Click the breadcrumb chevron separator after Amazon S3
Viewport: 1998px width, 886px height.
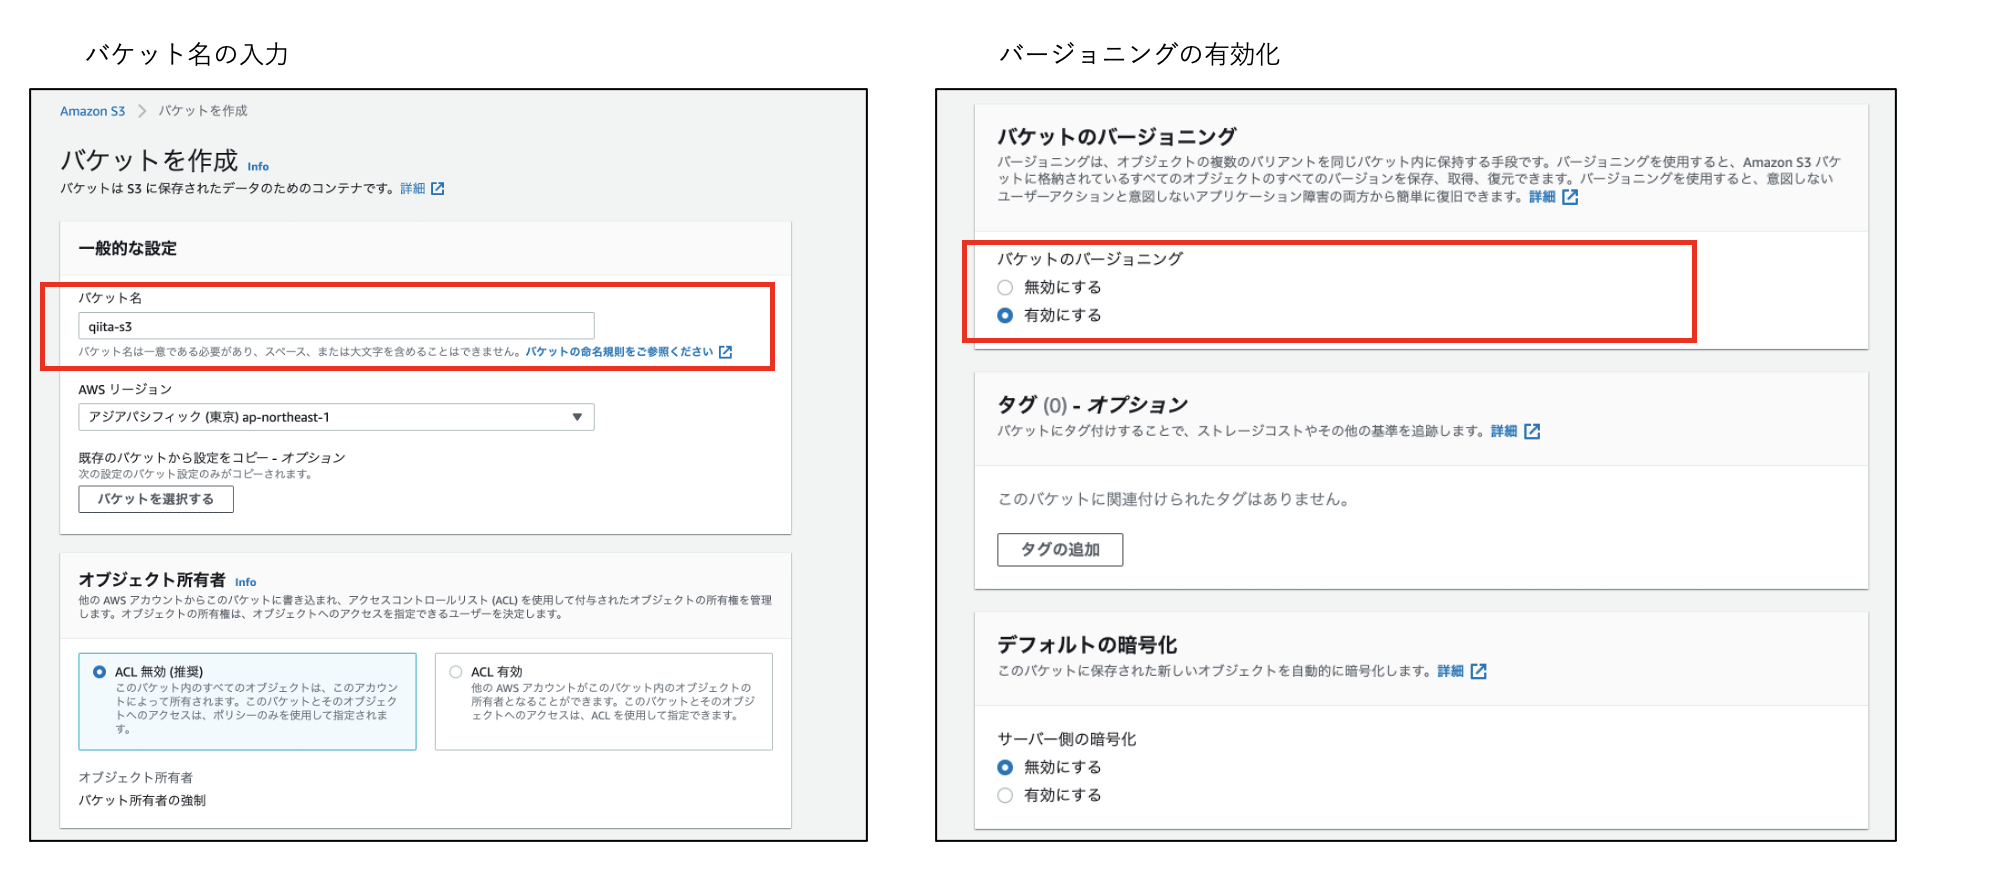[142, 111]
